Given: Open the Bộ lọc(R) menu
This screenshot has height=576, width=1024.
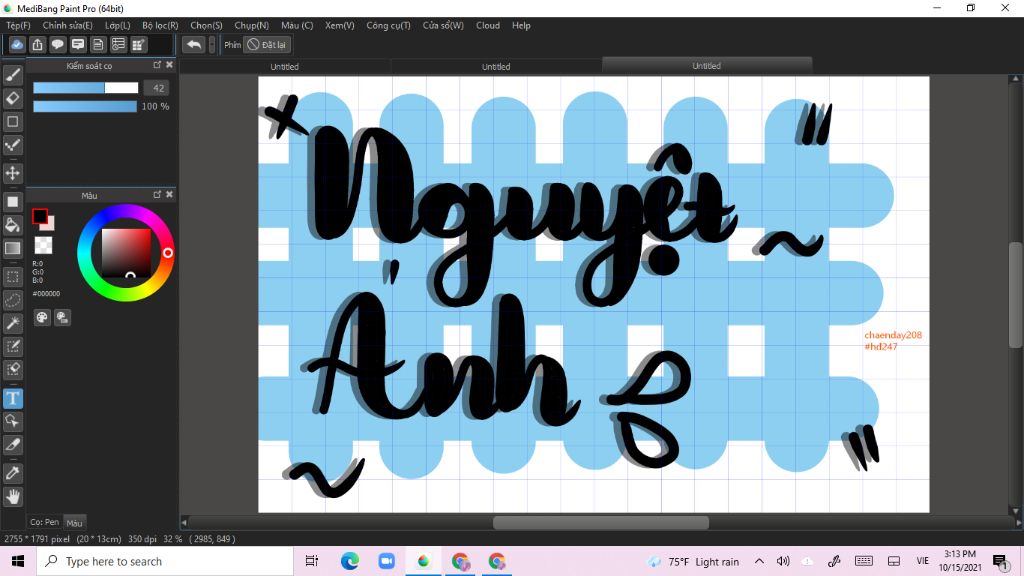Looking at the screenshot, I should click(160, 25).
